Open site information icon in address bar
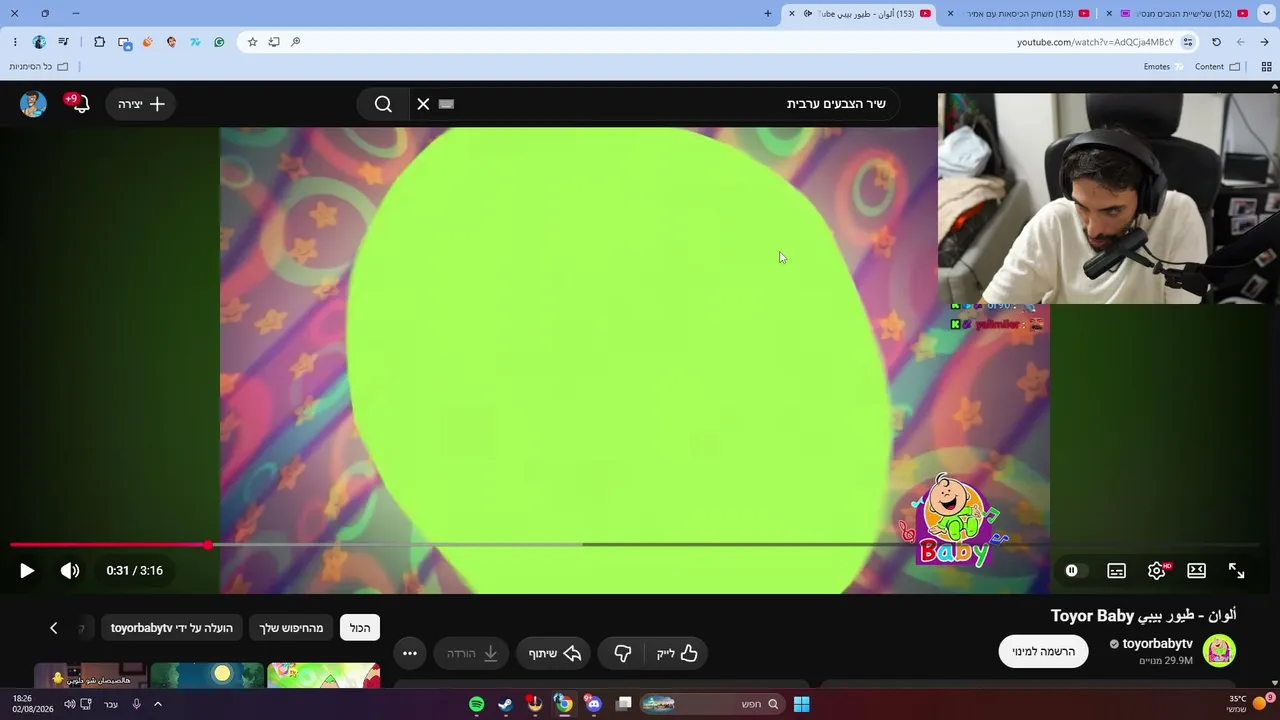Screen dimensions: 1280x720 pyautogui.click(x=1188, y=42)
